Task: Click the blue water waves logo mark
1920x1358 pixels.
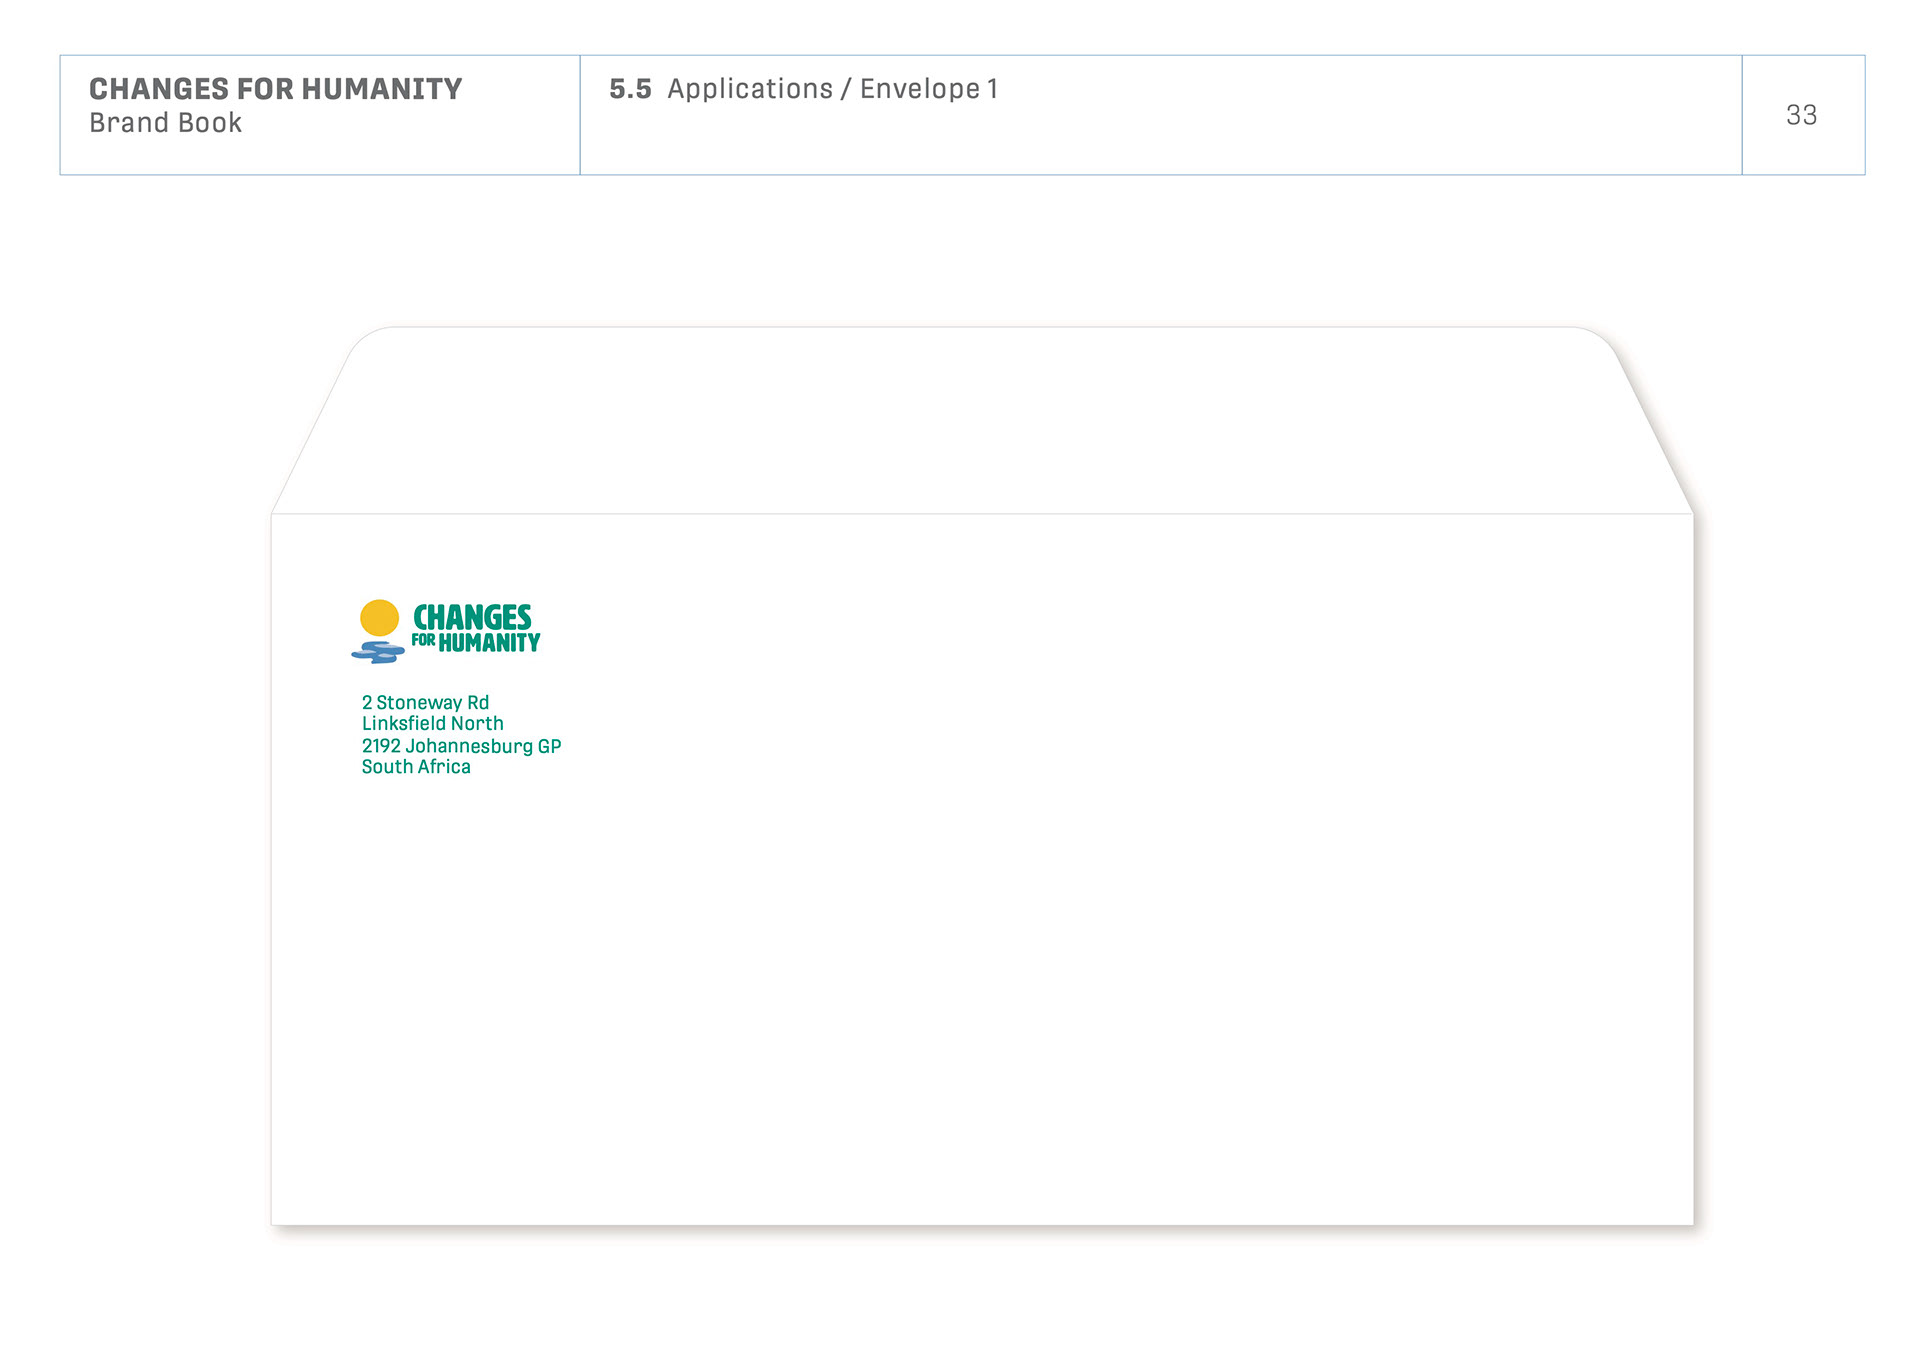Action: click(378, 652)
